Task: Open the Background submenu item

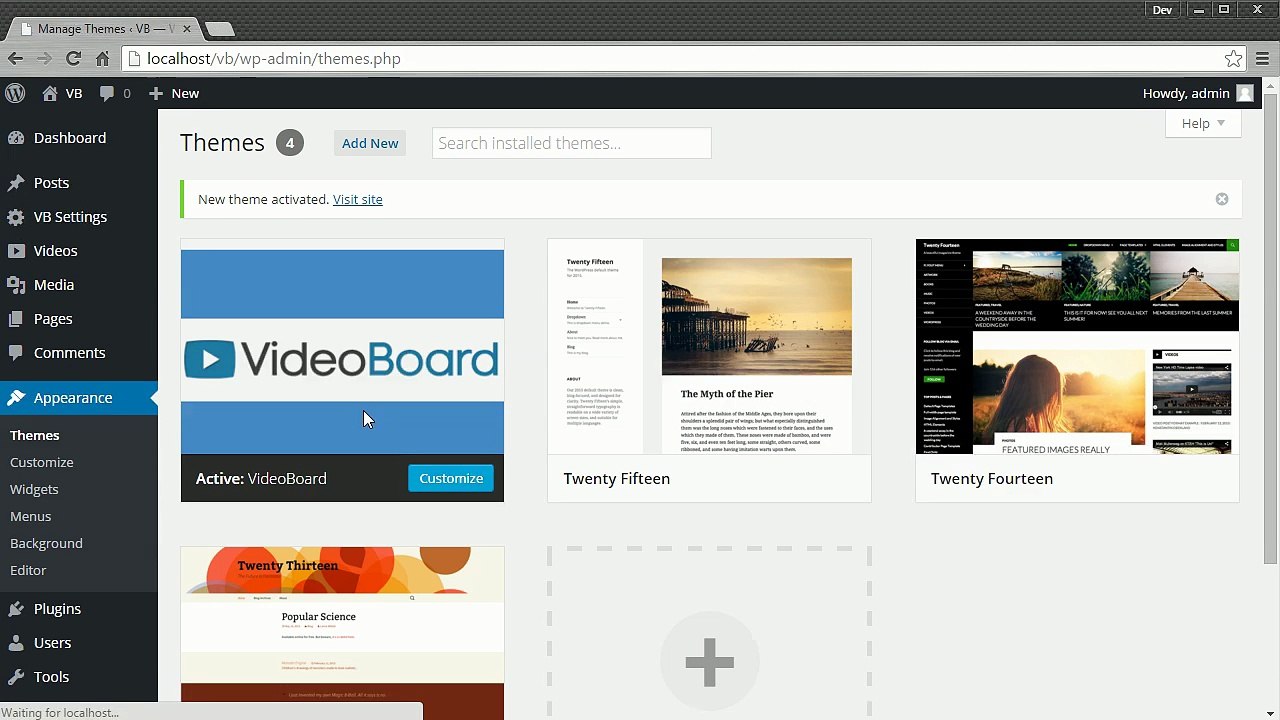Action: pyautogui.click(x=46, y=543)
